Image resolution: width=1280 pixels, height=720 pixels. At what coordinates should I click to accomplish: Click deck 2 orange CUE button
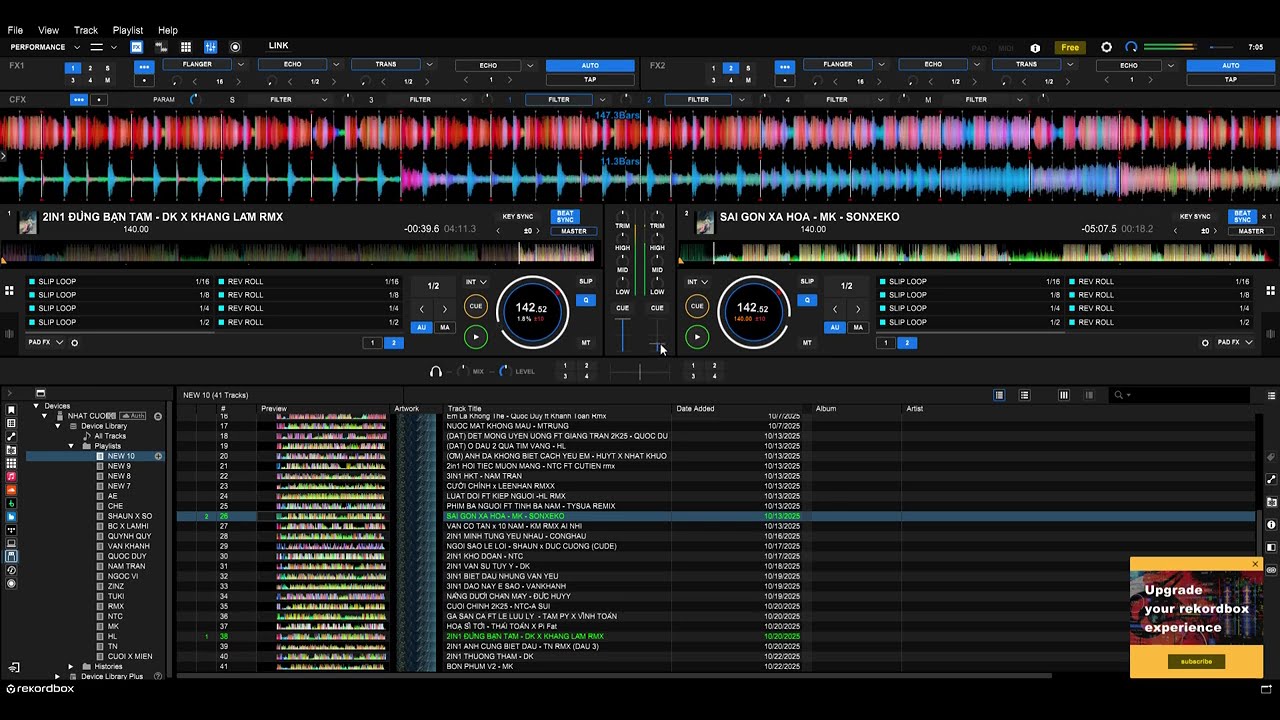(x=697, y=306)
